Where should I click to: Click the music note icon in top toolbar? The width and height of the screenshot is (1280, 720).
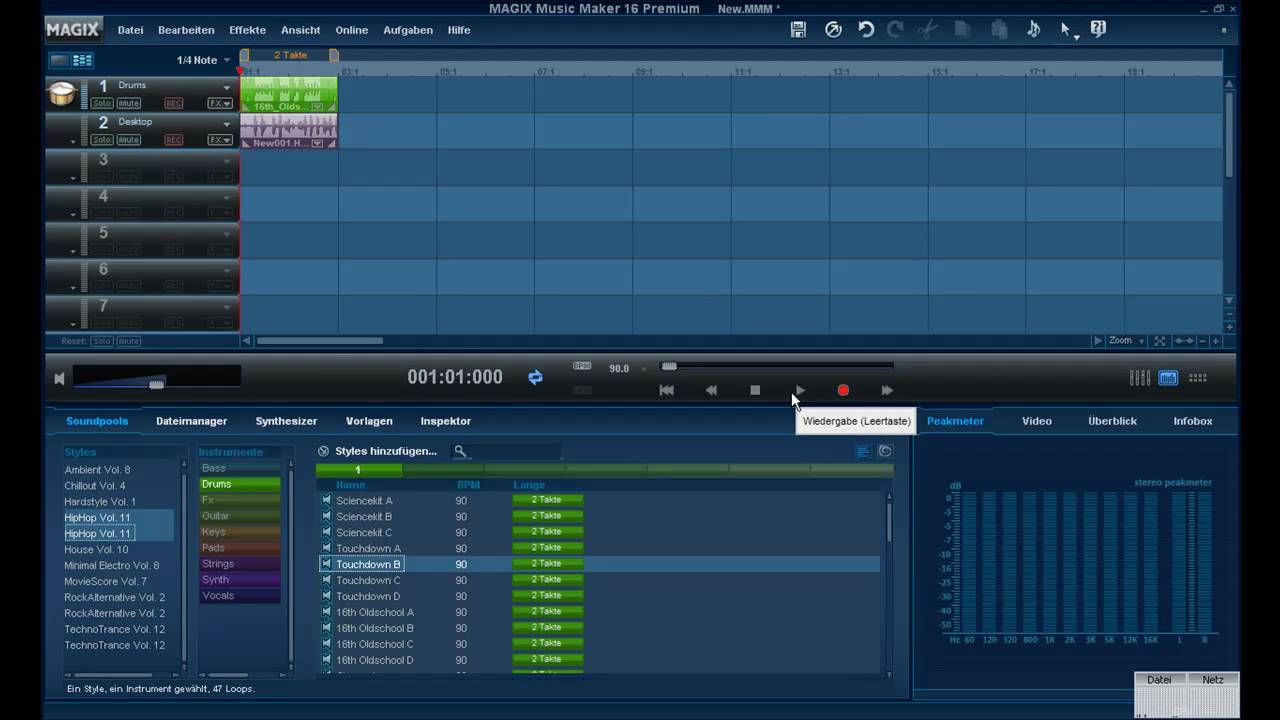[x=1033, y=30]
